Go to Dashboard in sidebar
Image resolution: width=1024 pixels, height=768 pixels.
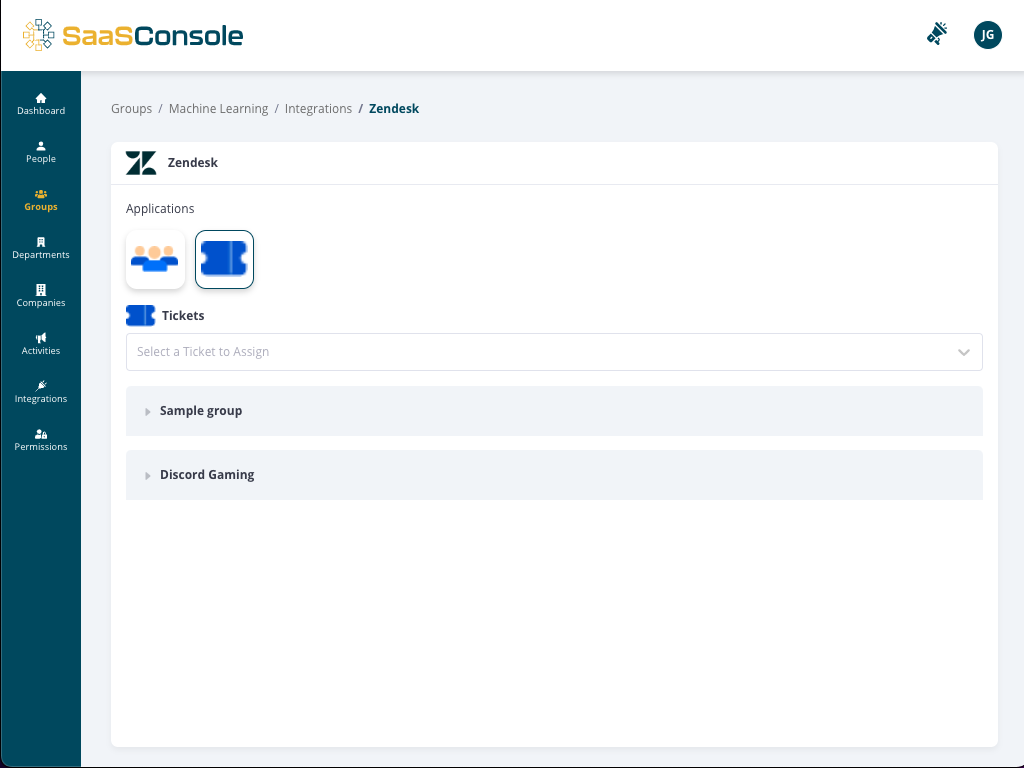[x=40, y=104]
